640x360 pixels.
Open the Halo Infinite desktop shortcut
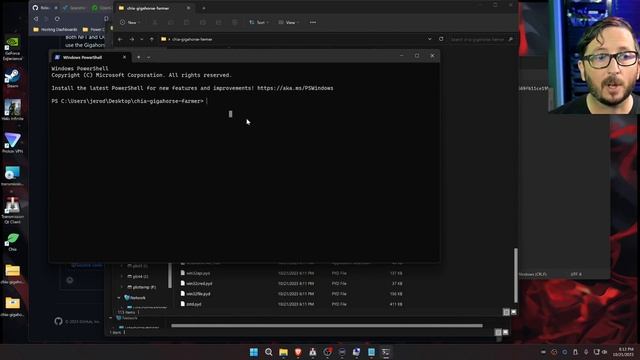coord(12,110)
